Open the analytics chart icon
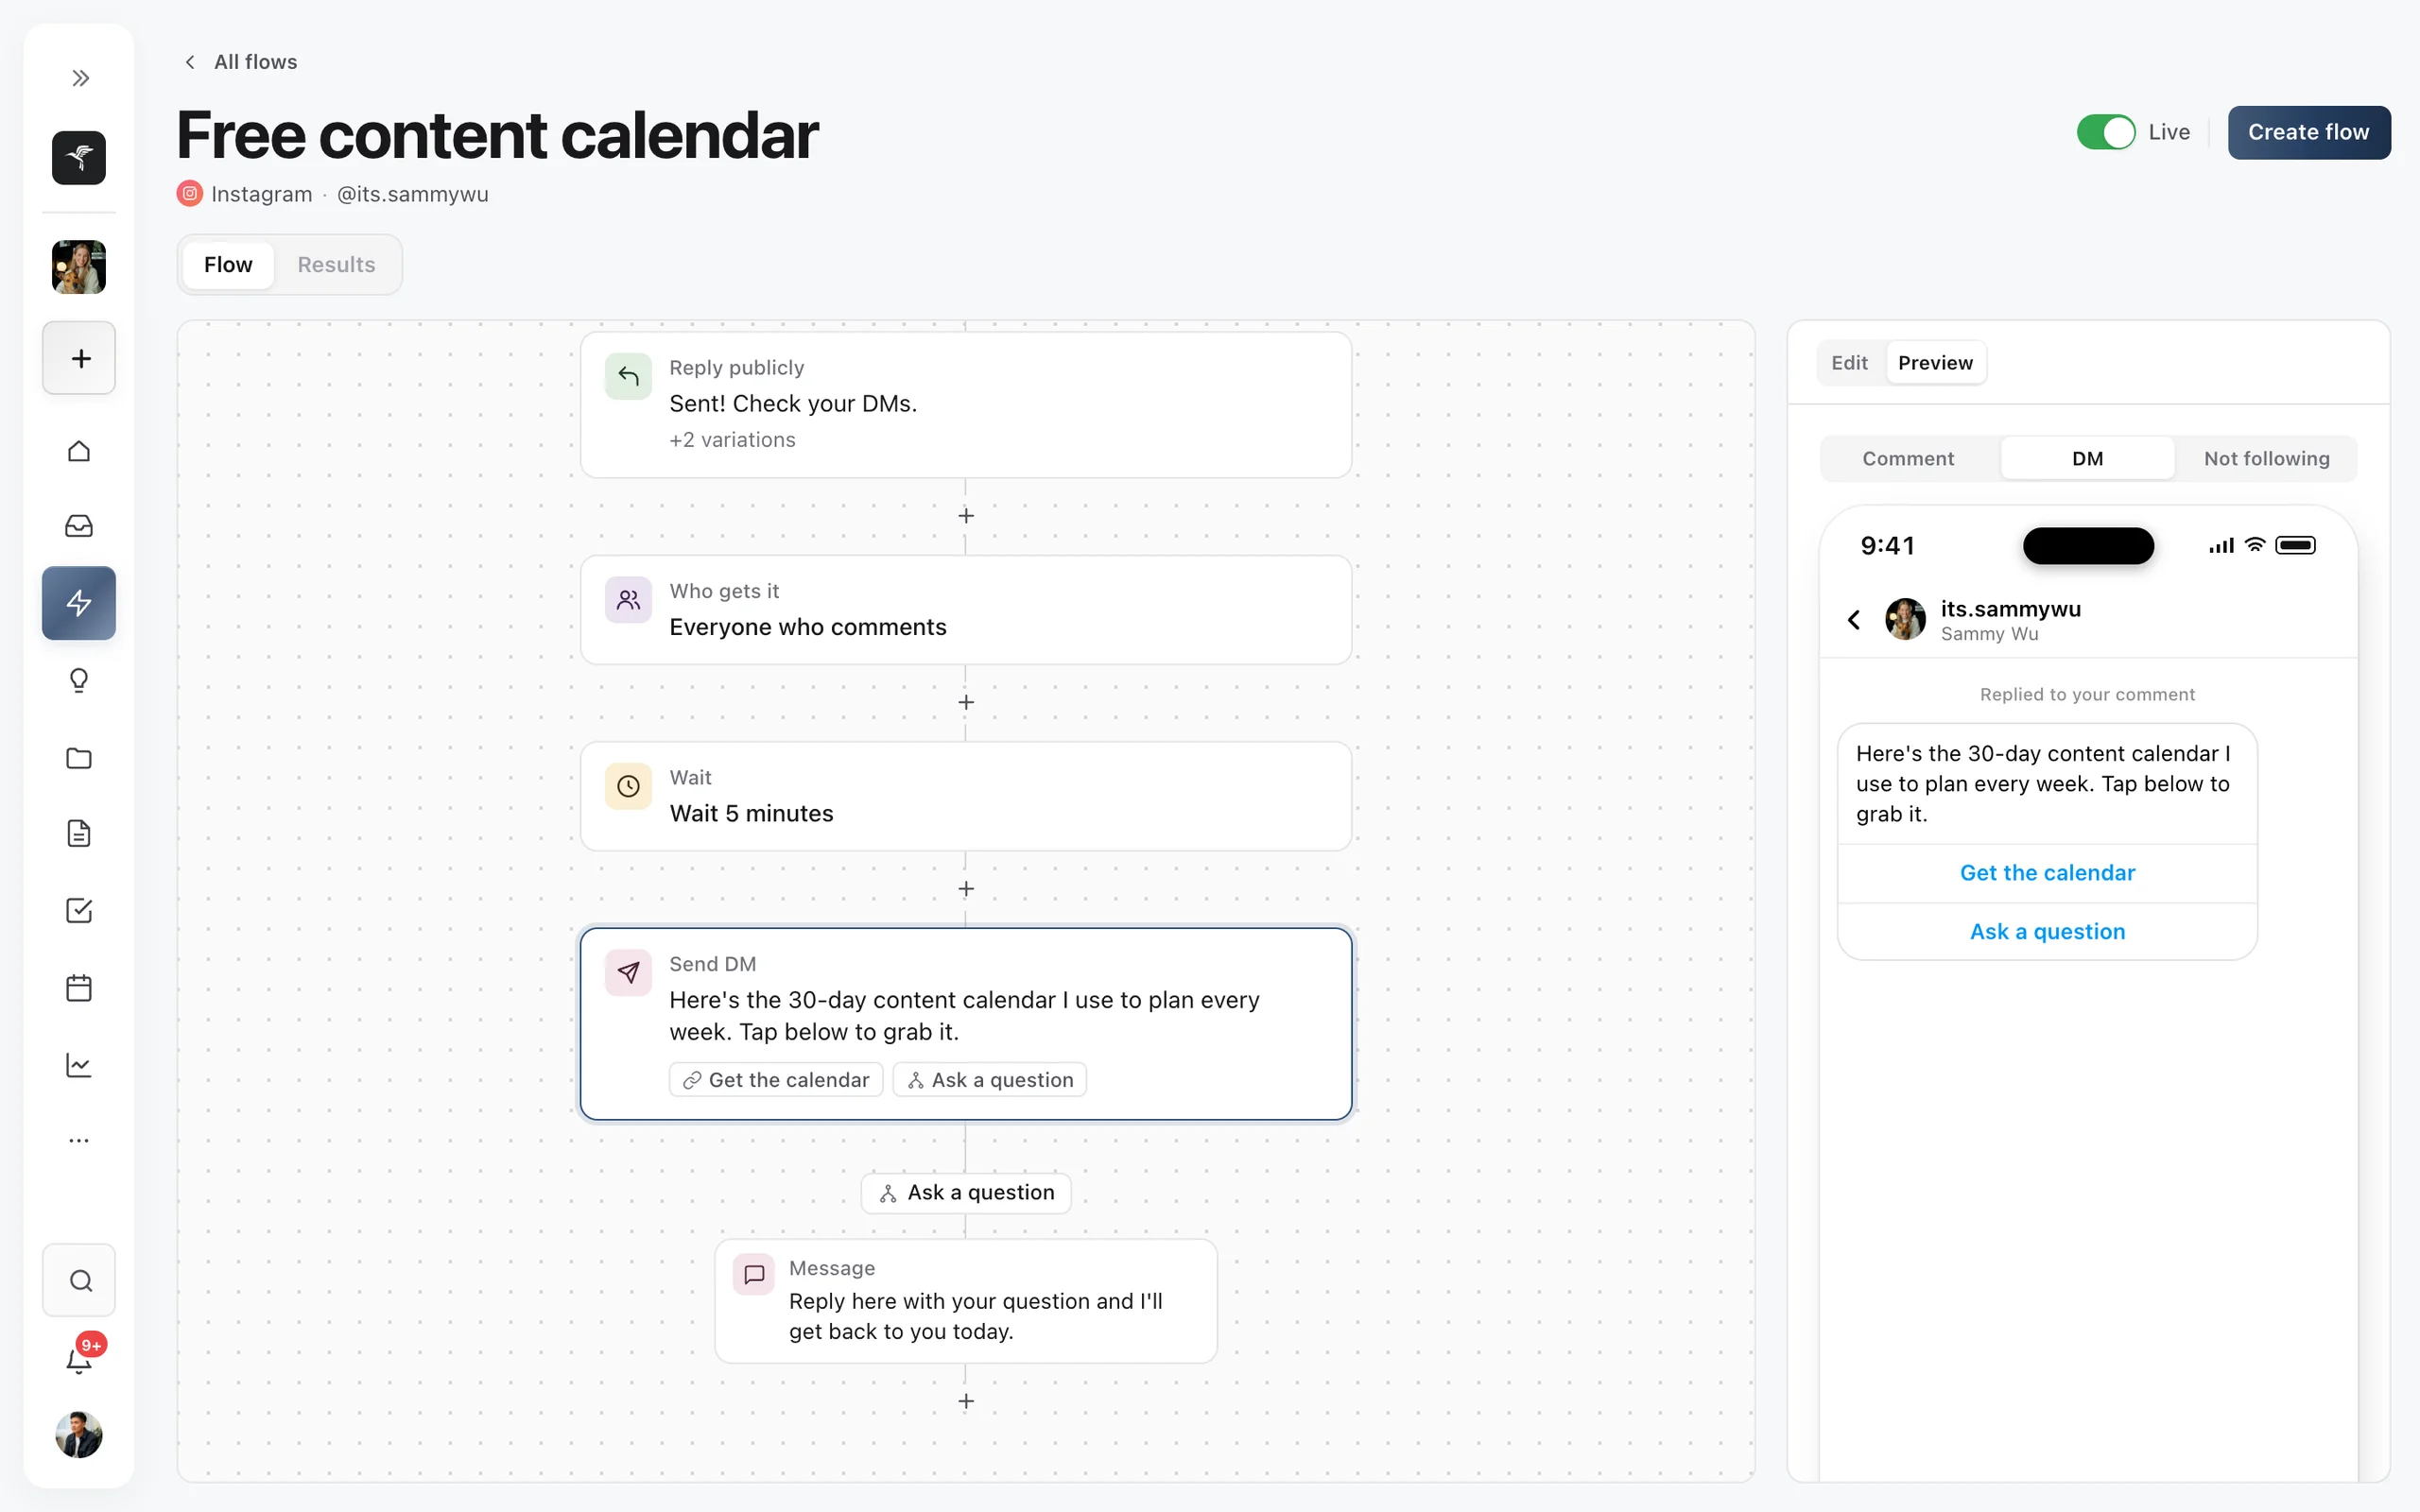Screen dimensions: 2420x1512 [x=79, y=1065]
